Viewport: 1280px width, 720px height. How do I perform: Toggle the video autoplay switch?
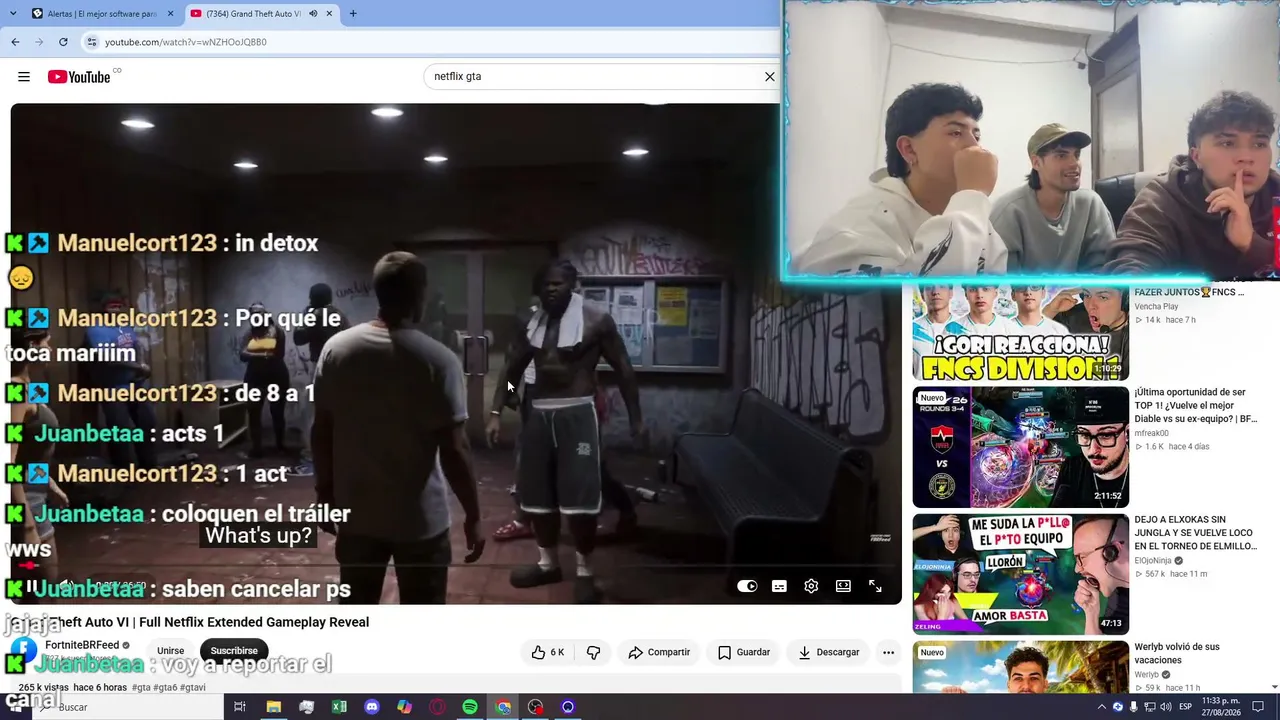click(x=747, y=586)
